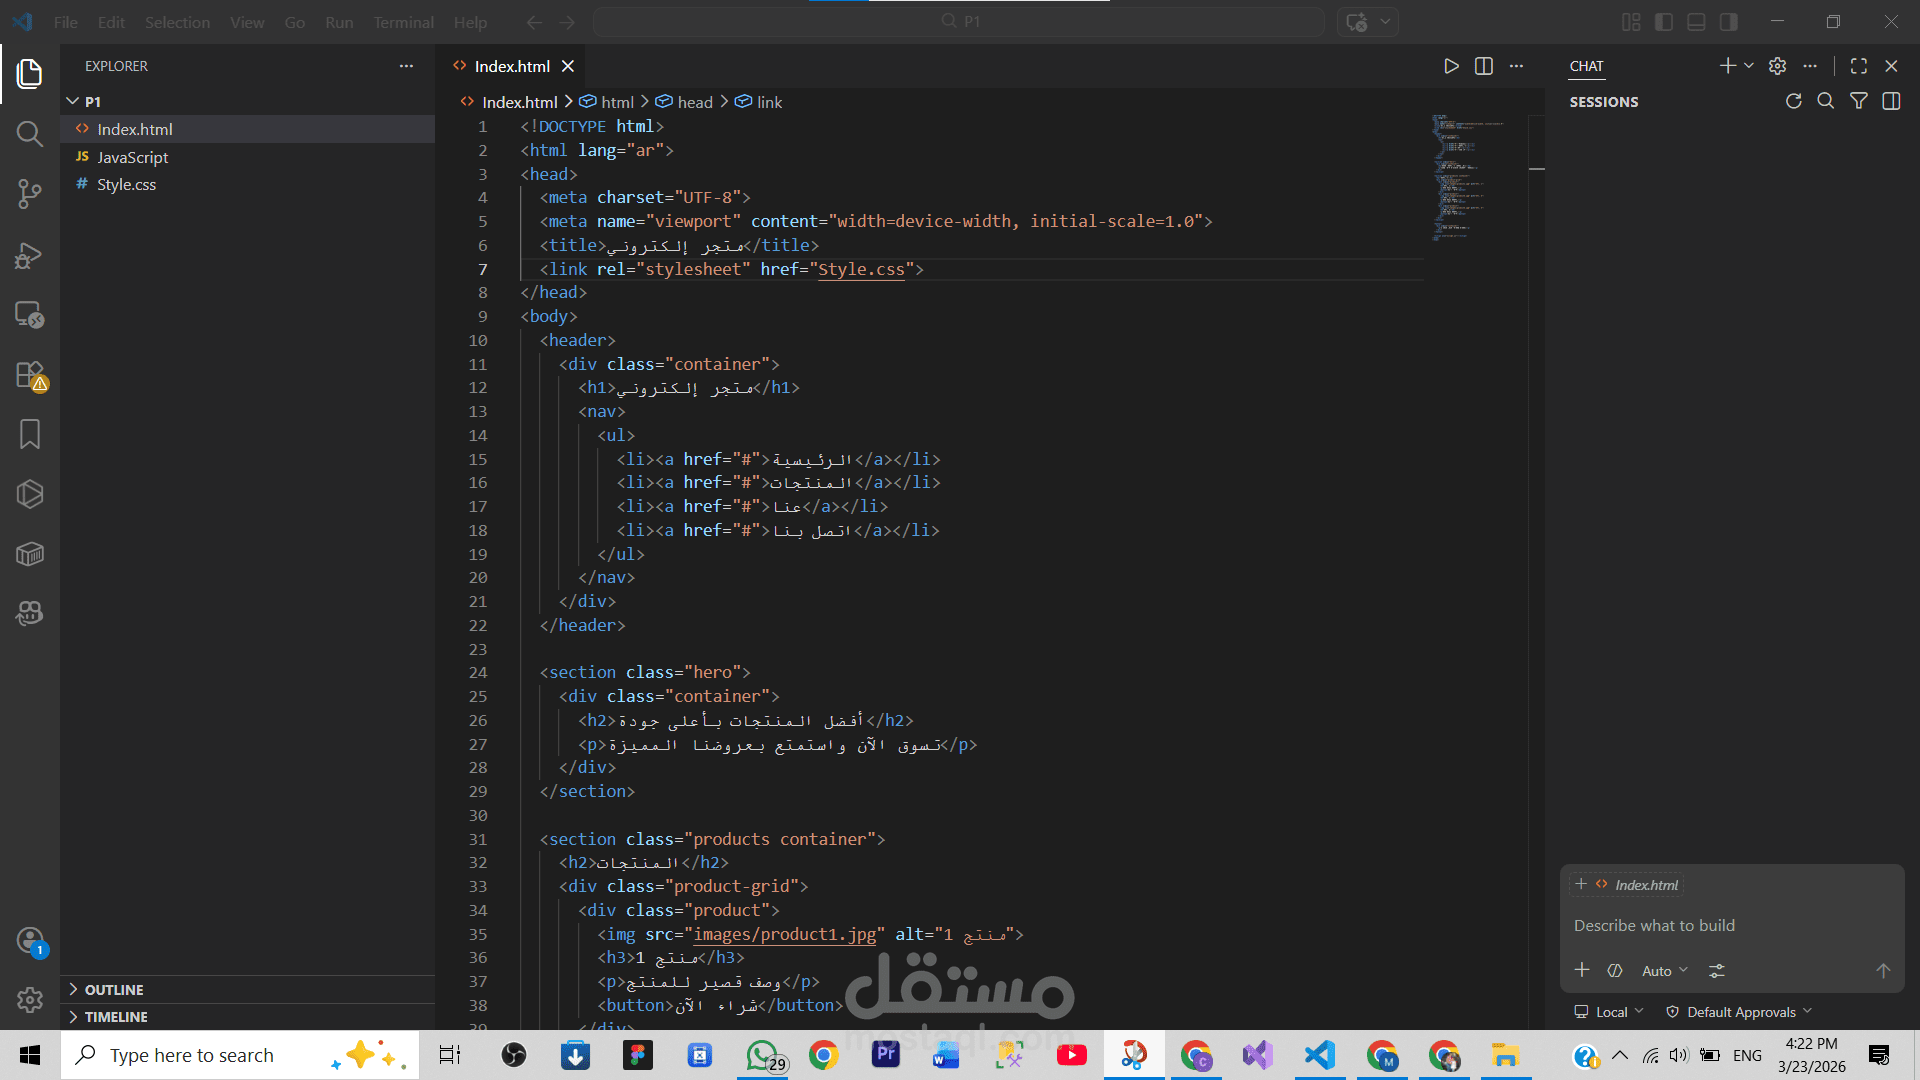1920x1080 pixels.
Task: Open the Terminal menu
Action: [403, 22]
